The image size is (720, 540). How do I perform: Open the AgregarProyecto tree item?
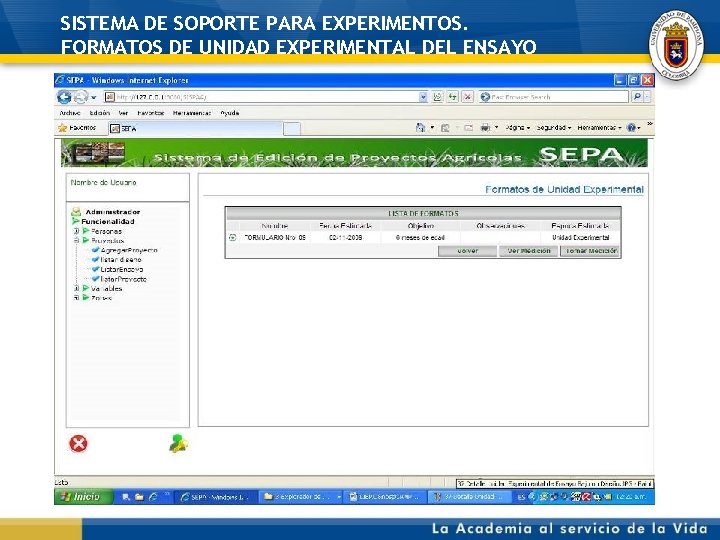[x=129, y=250]
